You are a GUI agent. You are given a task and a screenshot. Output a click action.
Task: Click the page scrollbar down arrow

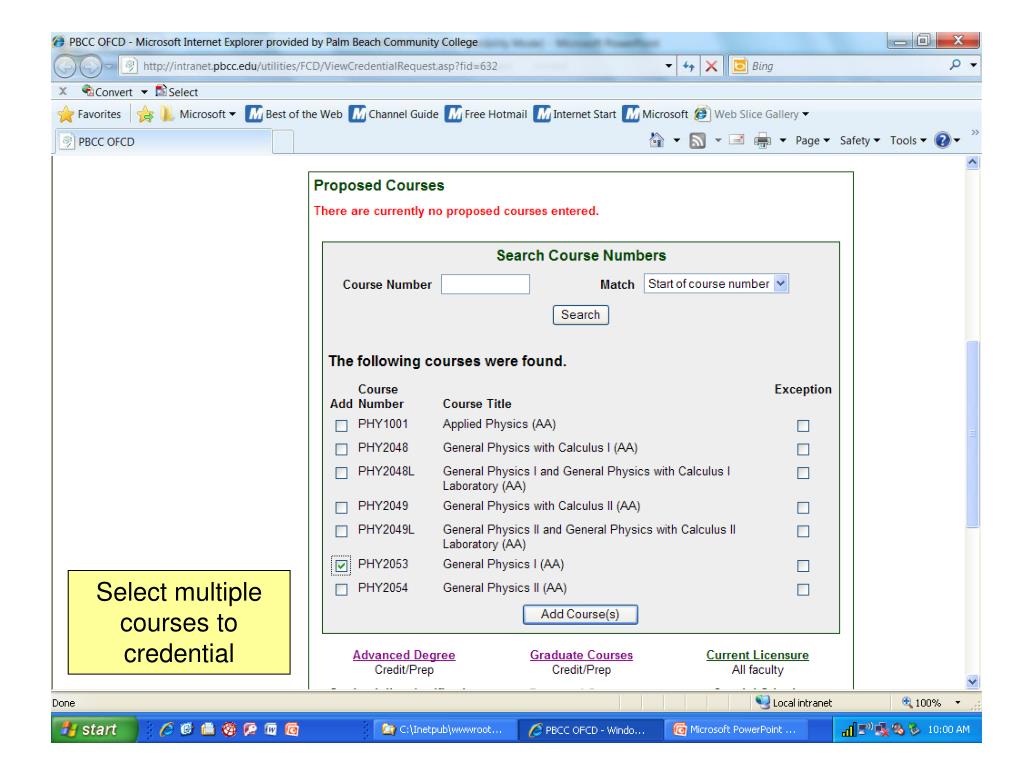(972, 681)
